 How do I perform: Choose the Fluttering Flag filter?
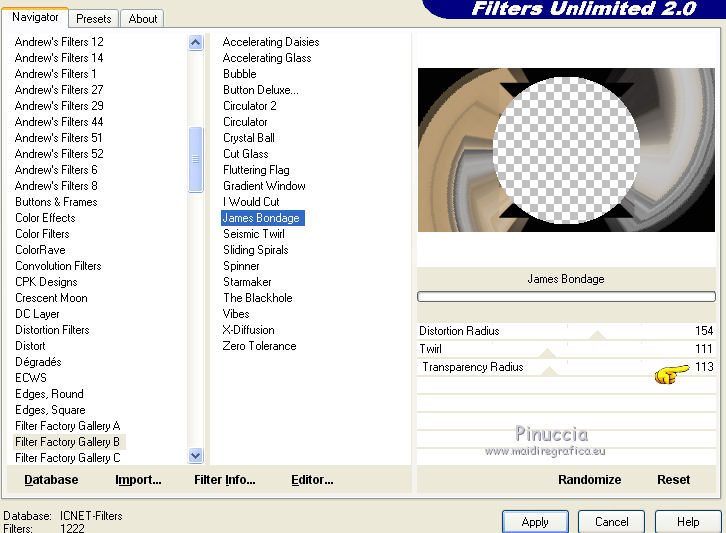coord(256,170)
